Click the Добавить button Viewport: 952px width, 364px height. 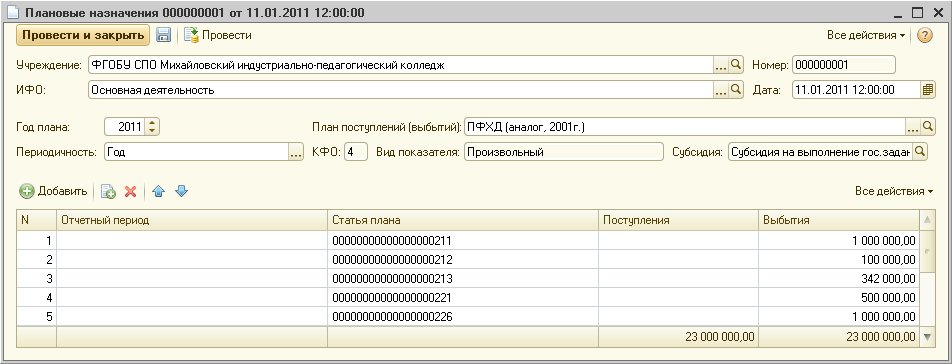54,192
